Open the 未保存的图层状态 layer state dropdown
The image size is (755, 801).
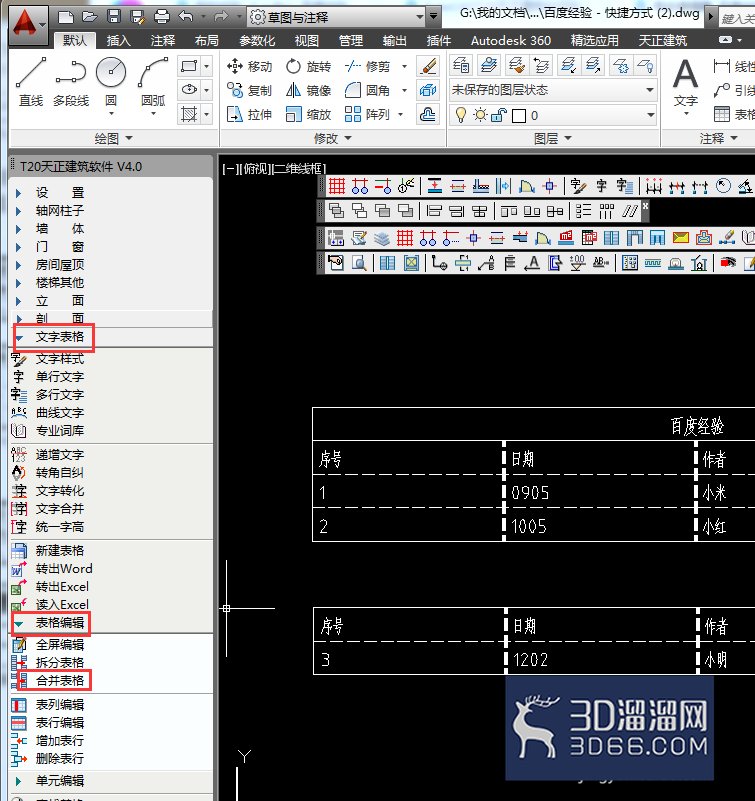click(552, 90)
